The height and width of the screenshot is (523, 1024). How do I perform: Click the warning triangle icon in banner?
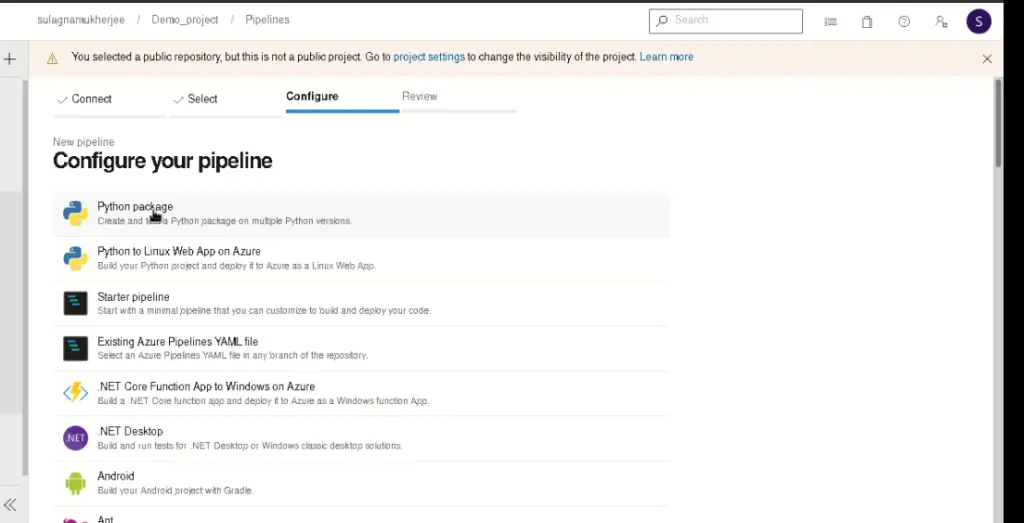[53, 59]
